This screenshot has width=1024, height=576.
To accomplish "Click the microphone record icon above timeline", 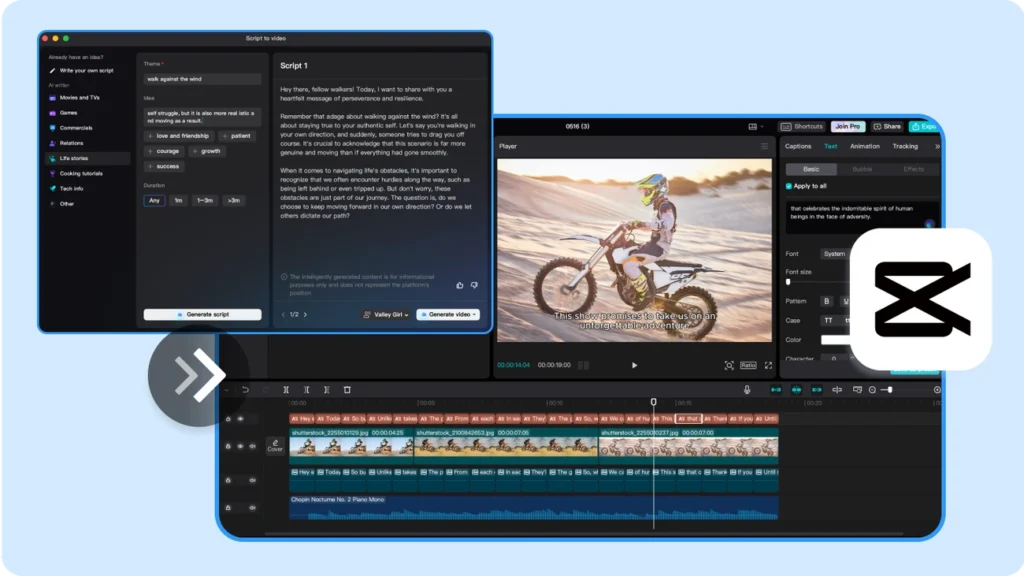I will tap(746, 390).
